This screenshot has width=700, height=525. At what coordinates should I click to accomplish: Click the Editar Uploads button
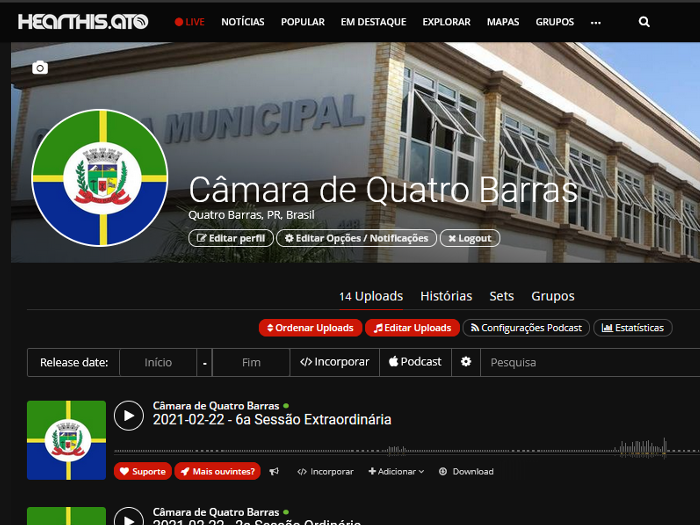pos(412,328)
